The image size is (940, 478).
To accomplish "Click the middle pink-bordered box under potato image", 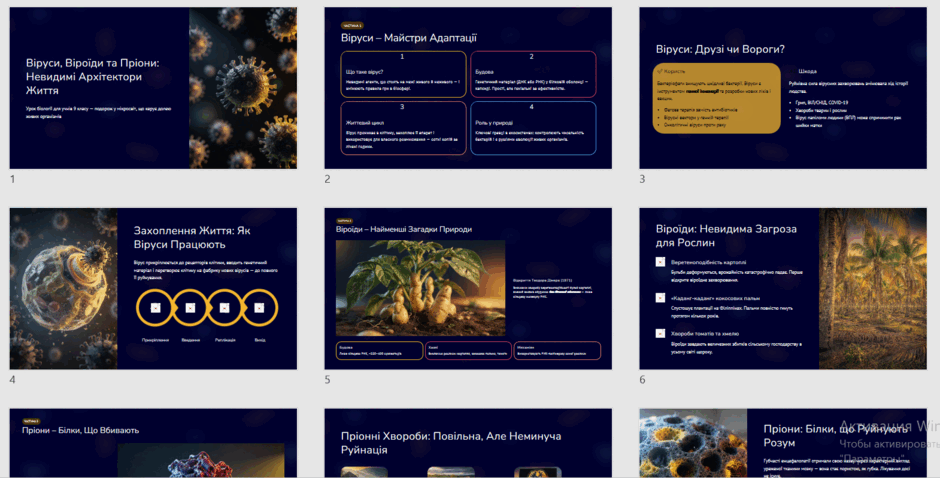I will [x=468, y=350].
